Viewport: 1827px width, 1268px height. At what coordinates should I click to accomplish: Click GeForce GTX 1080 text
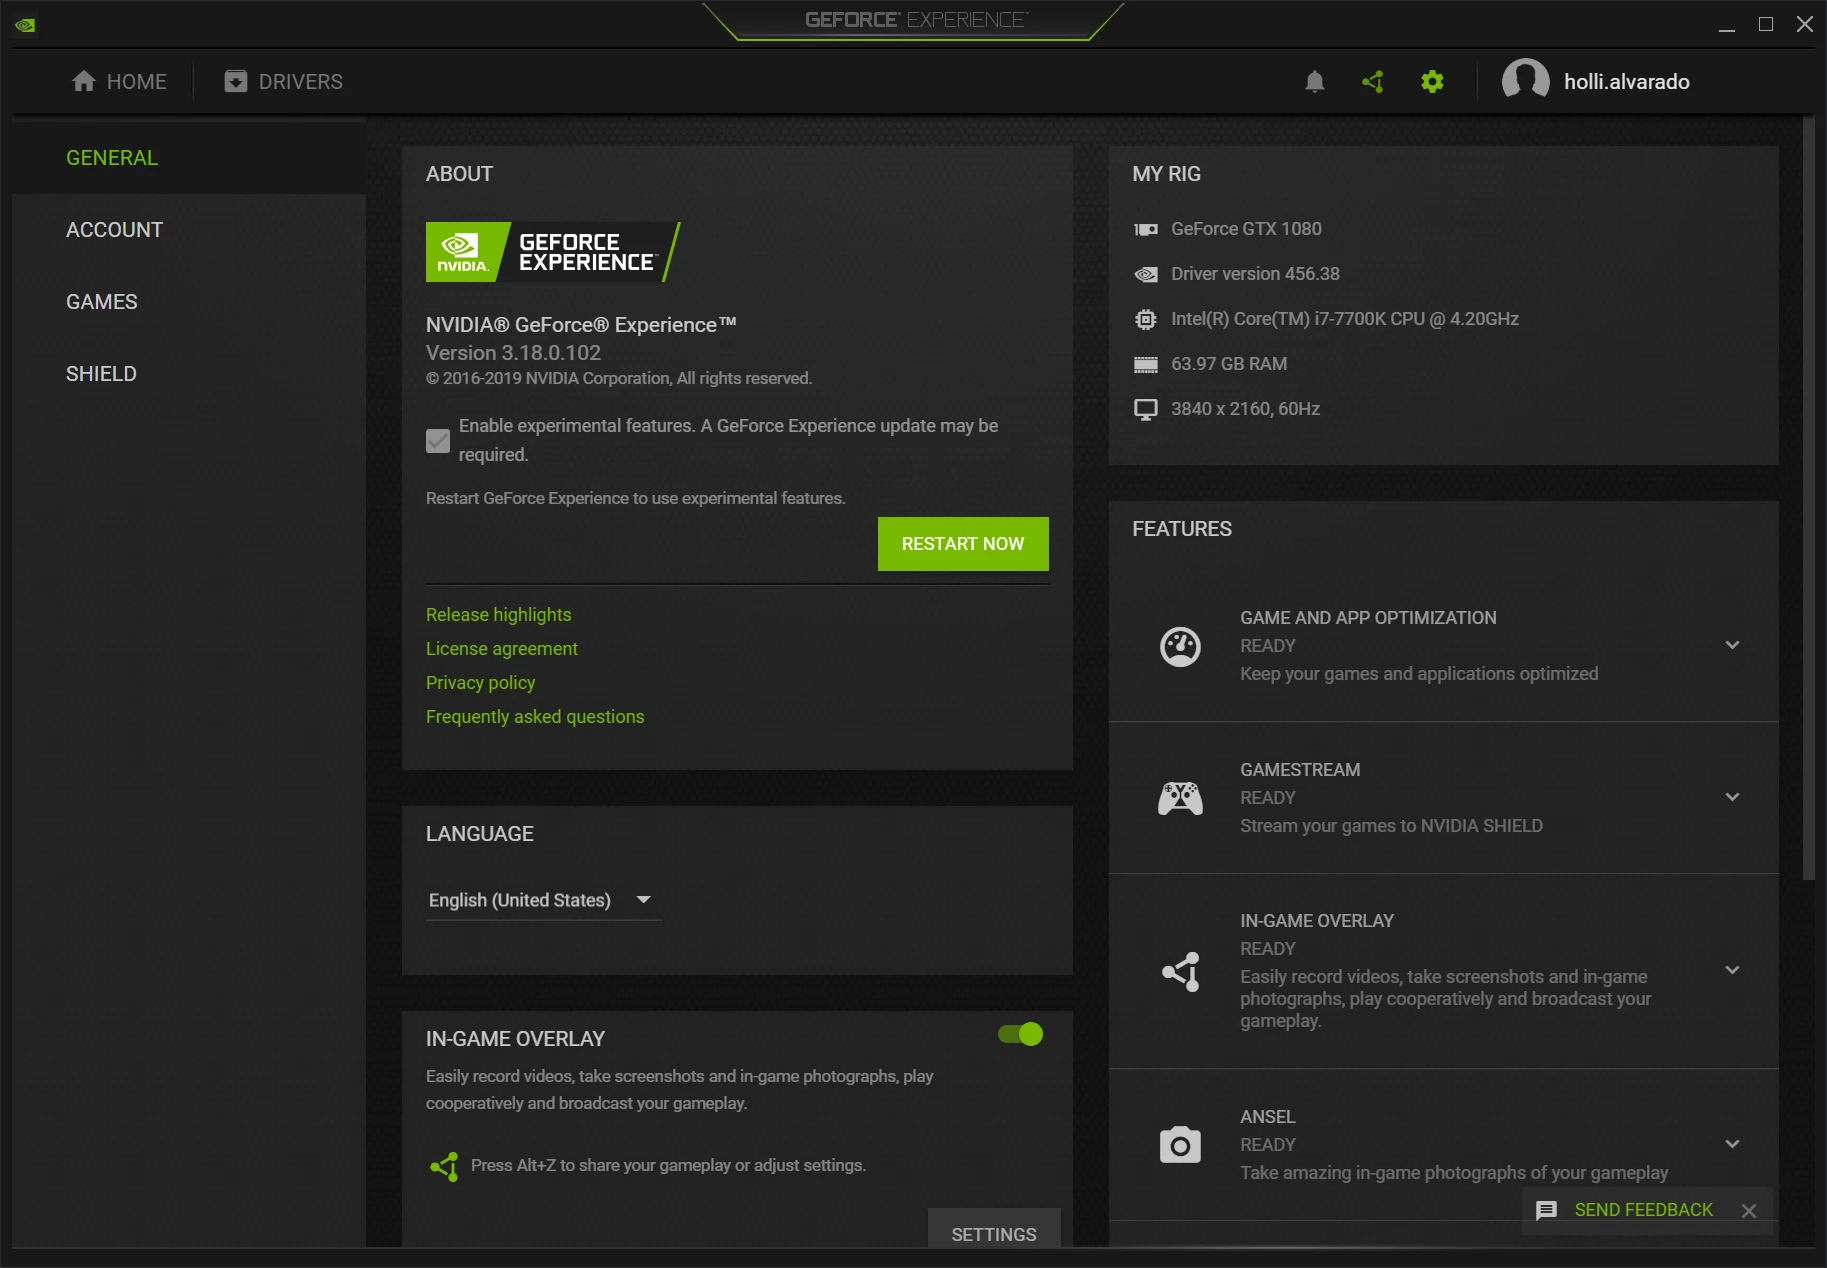click(1246, 229)
